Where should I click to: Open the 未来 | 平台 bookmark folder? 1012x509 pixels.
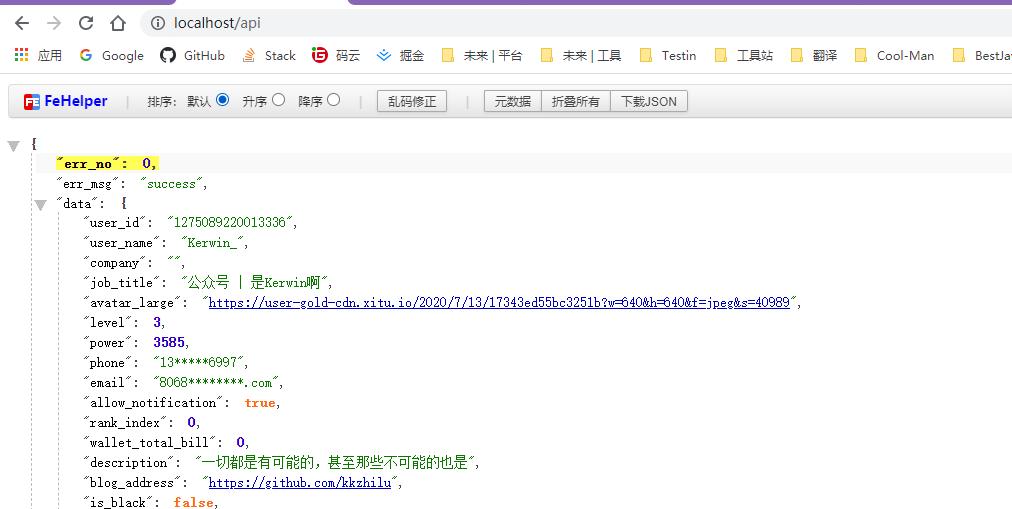(481, 55)
